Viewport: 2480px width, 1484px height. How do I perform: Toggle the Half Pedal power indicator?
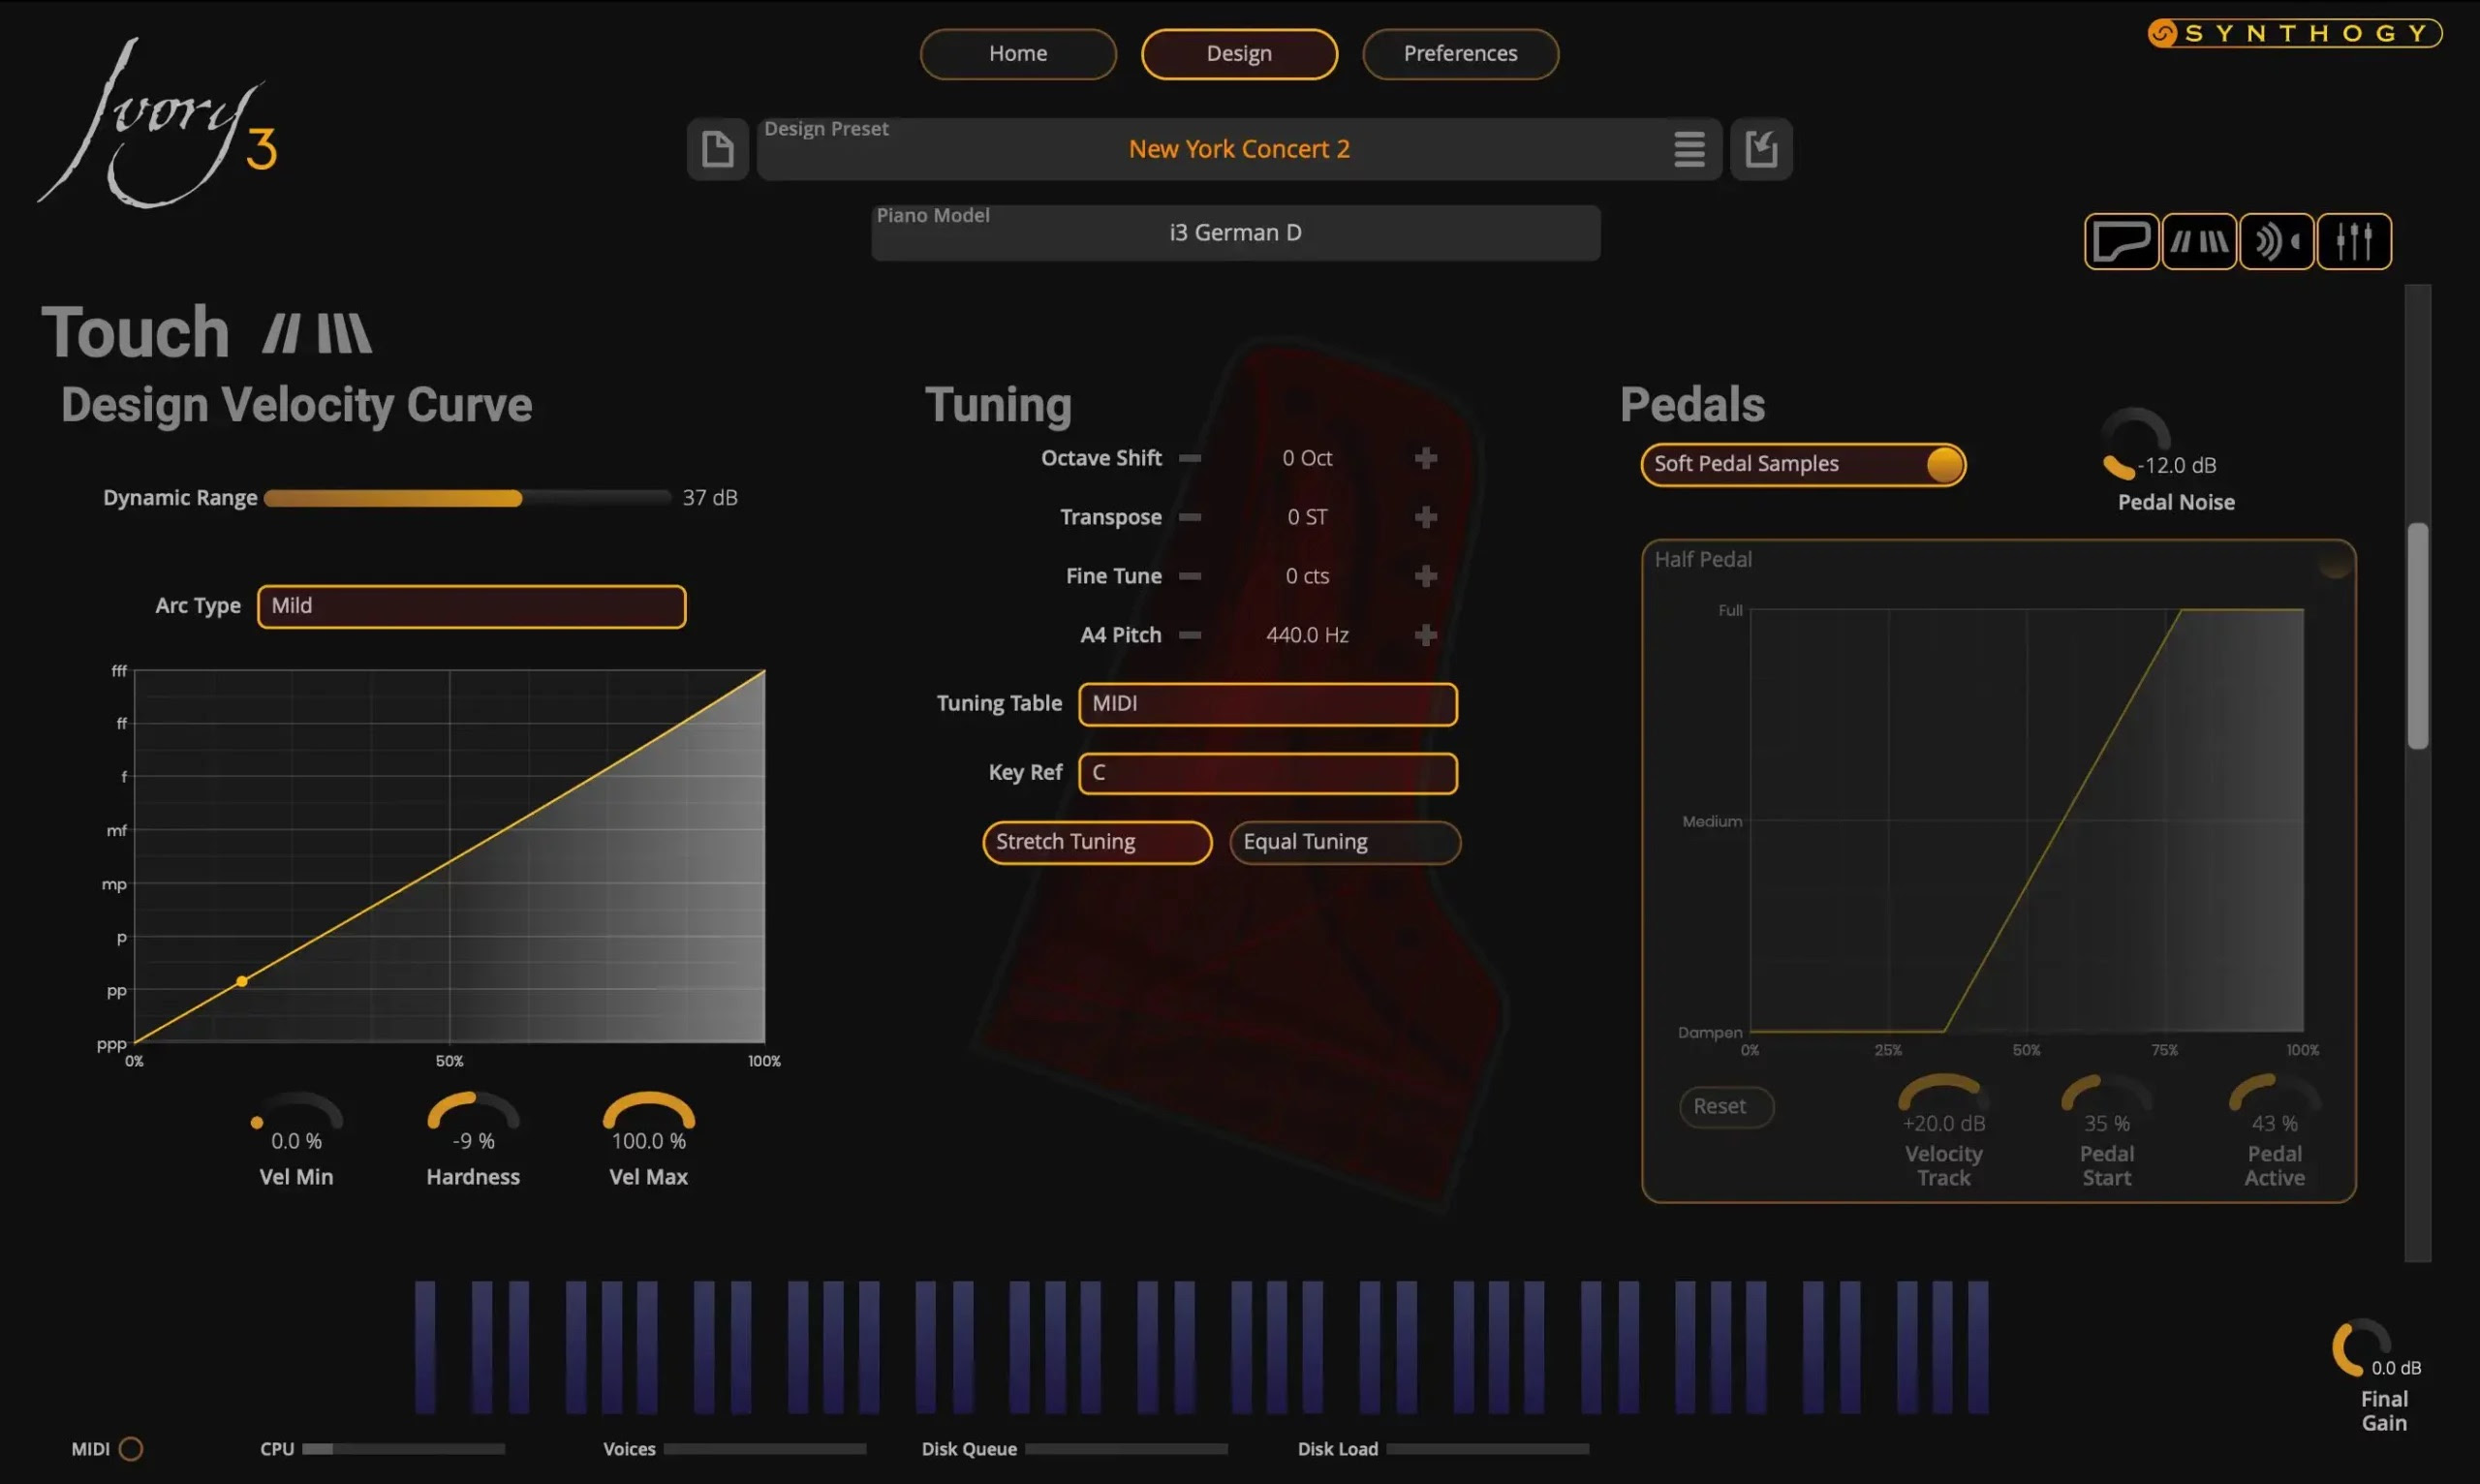(x=2335, y=563)
